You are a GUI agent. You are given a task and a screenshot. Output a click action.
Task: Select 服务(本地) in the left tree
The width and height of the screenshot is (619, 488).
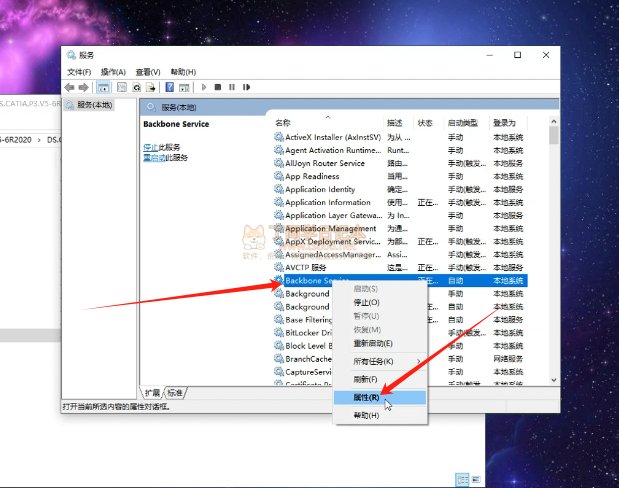[x=94, y=105]
